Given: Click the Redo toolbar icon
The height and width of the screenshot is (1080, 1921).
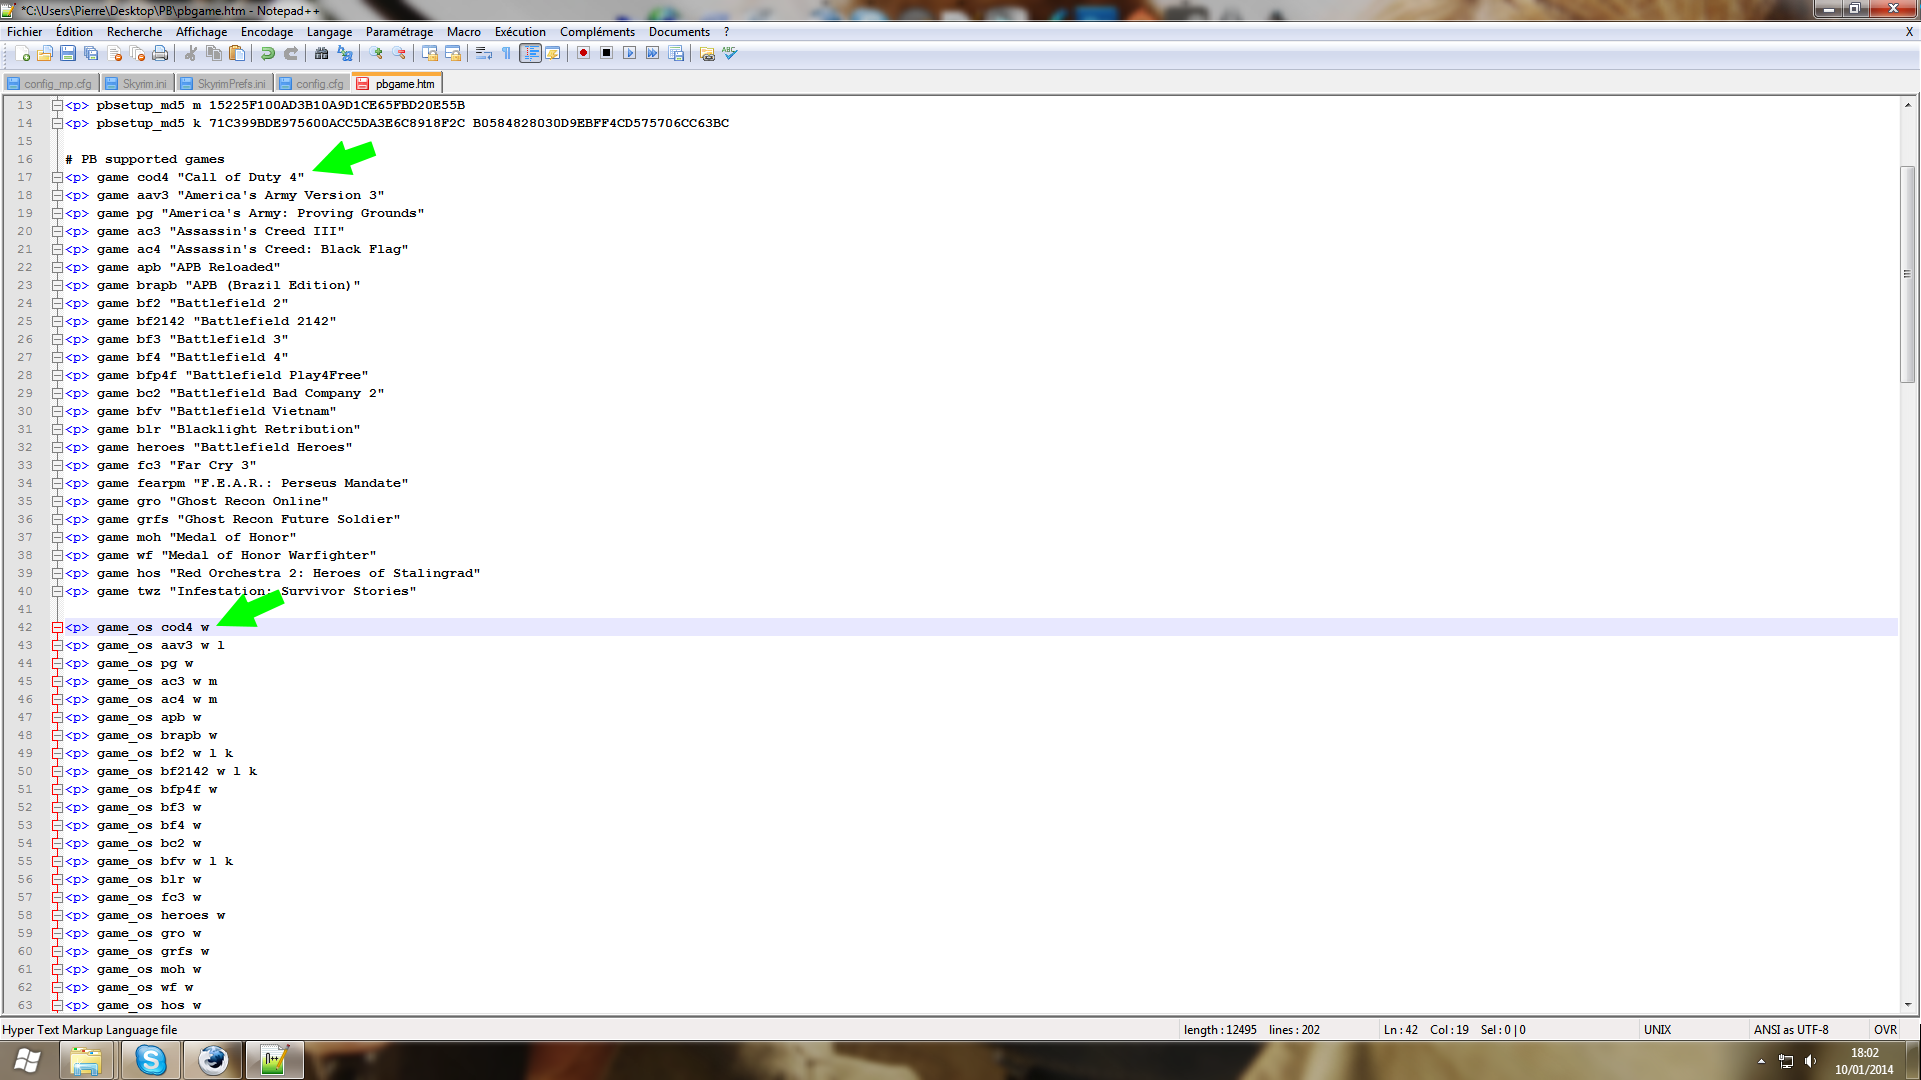Looking at the screenshot, I should pos(291,54).
